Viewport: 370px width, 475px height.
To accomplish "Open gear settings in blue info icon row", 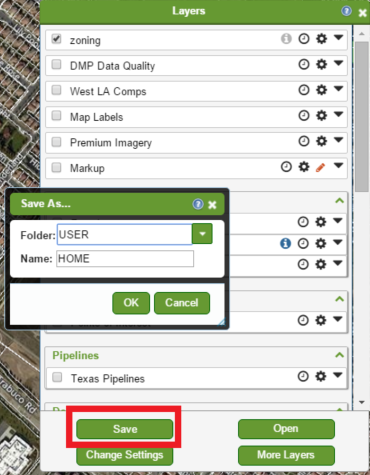I will tap(320, 243).
